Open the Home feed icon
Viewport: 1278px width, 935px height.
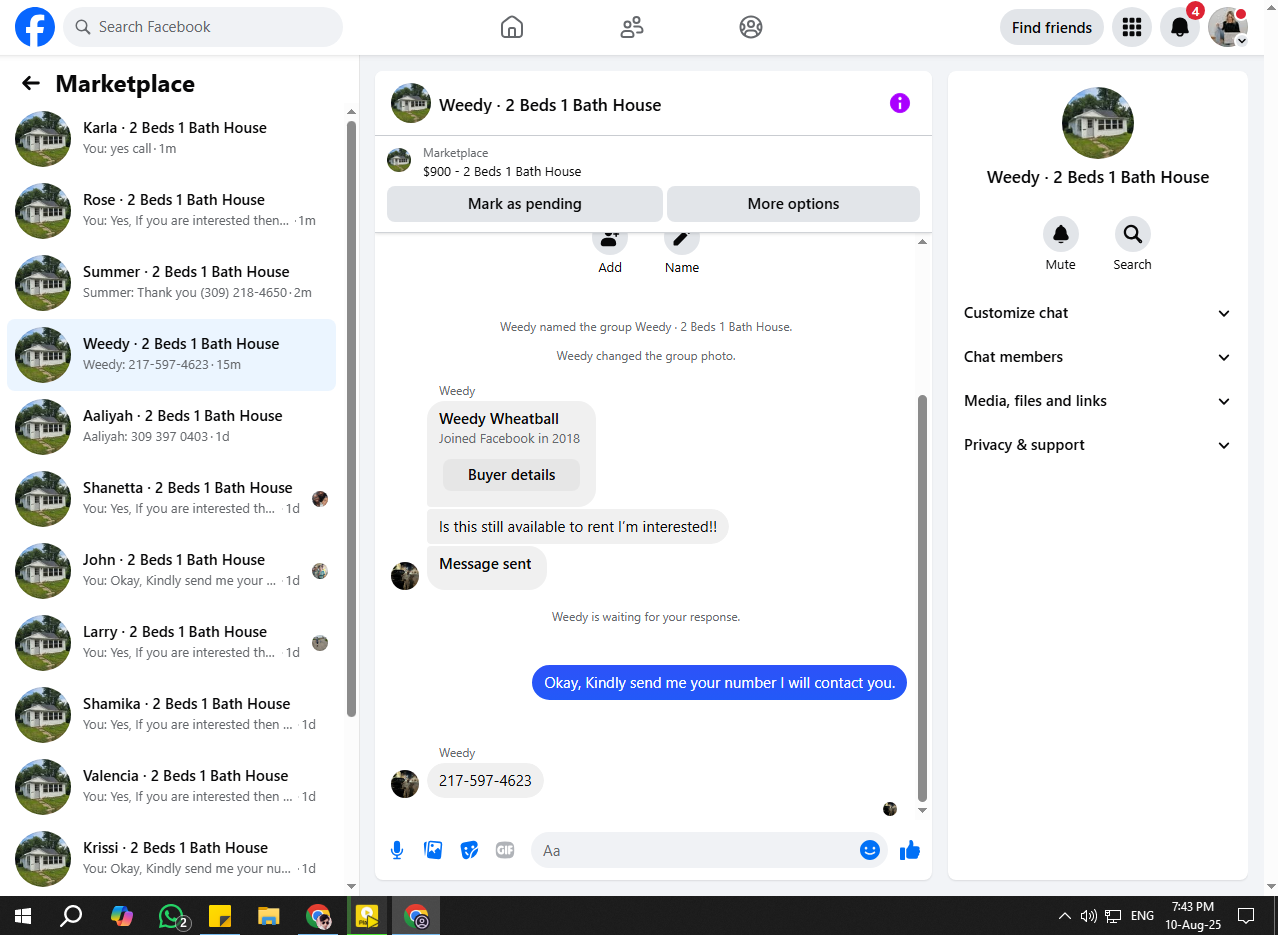(x=512, y=27)
